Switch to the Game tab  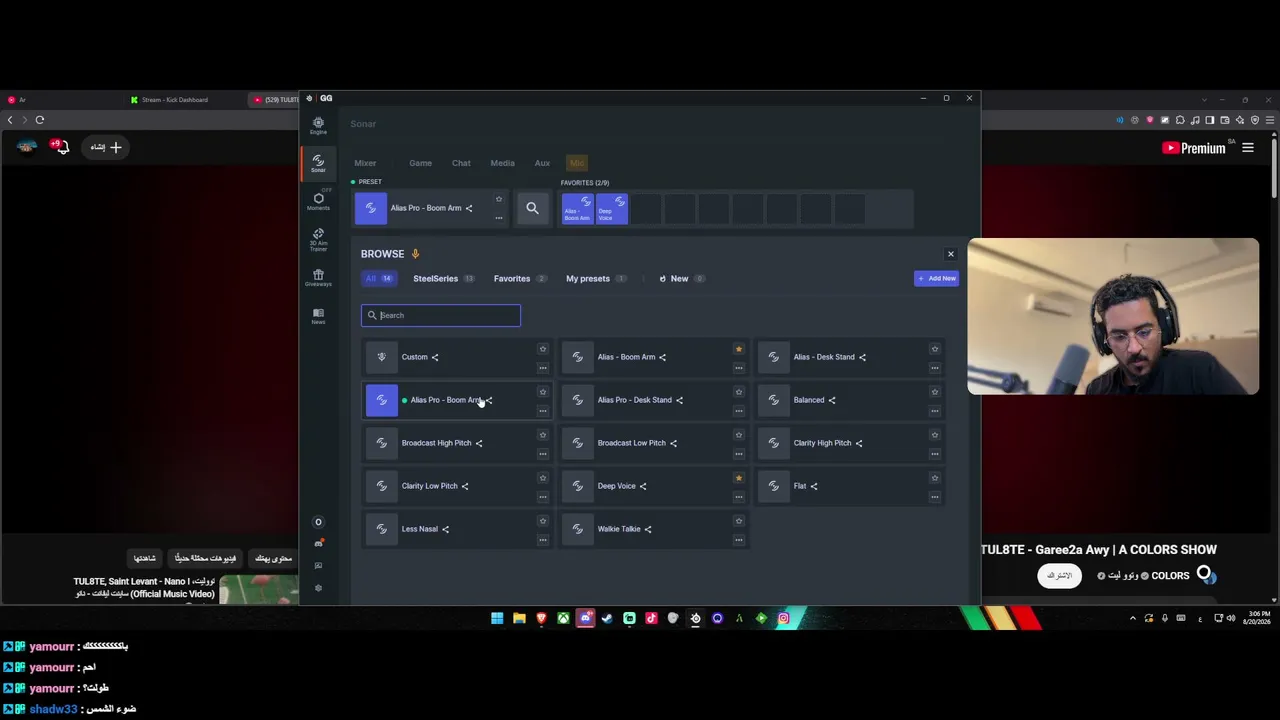click(x=420, y=163)
